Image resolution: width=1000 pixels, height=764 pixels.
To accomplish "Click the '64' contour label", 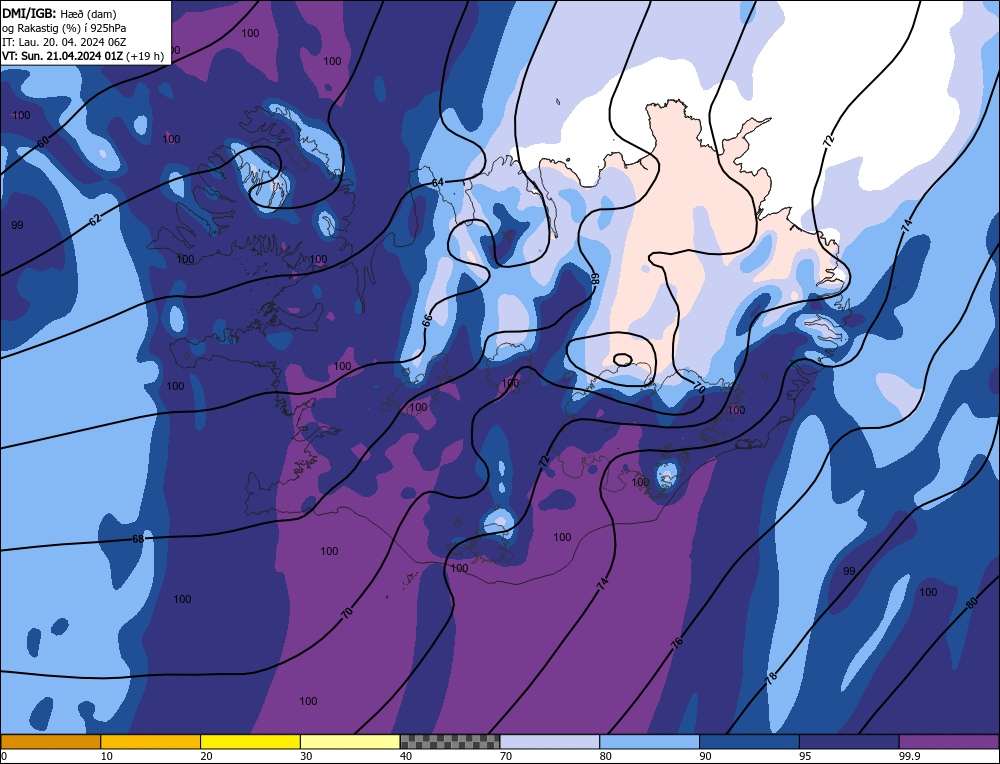I will tap(438, 182).
